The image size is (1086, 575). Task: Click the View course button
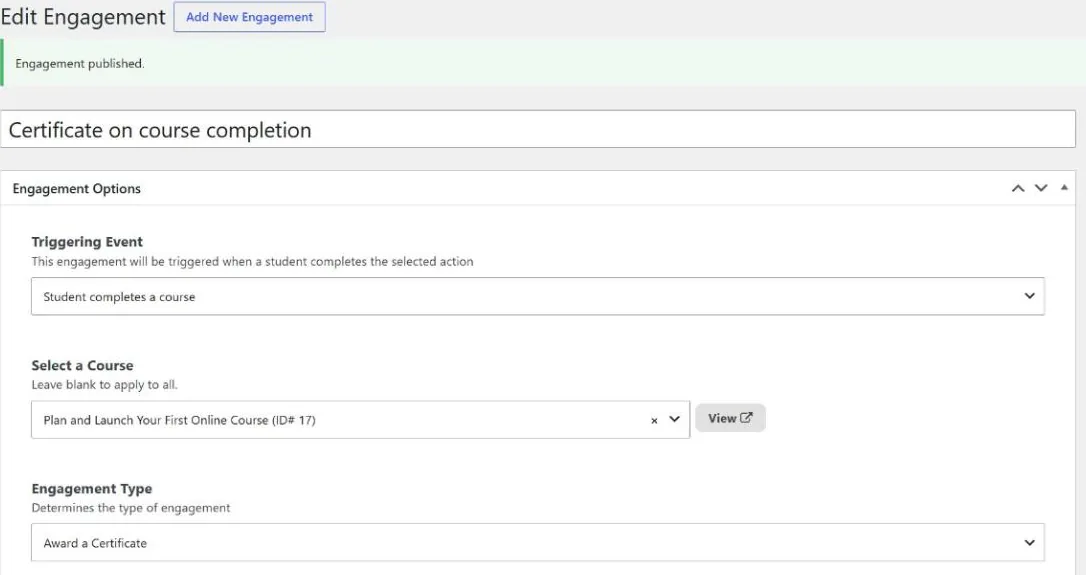(730, 418)
